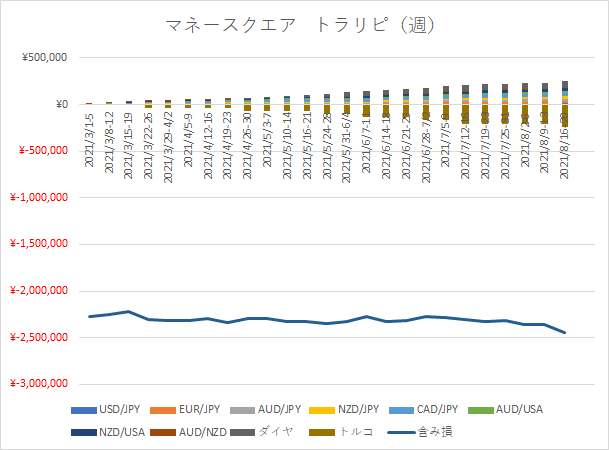Click the 2021/3/8-12 date label

pos(109,142)
